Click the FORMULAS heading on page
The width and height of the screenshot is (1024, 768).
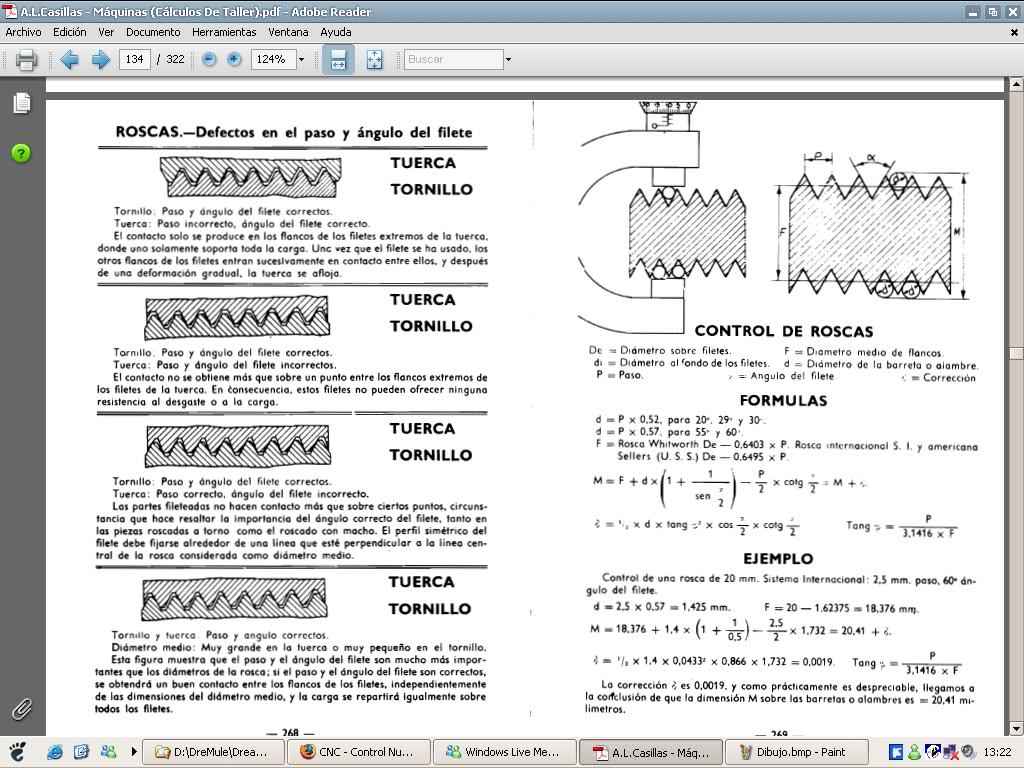(x=783, y=400)
